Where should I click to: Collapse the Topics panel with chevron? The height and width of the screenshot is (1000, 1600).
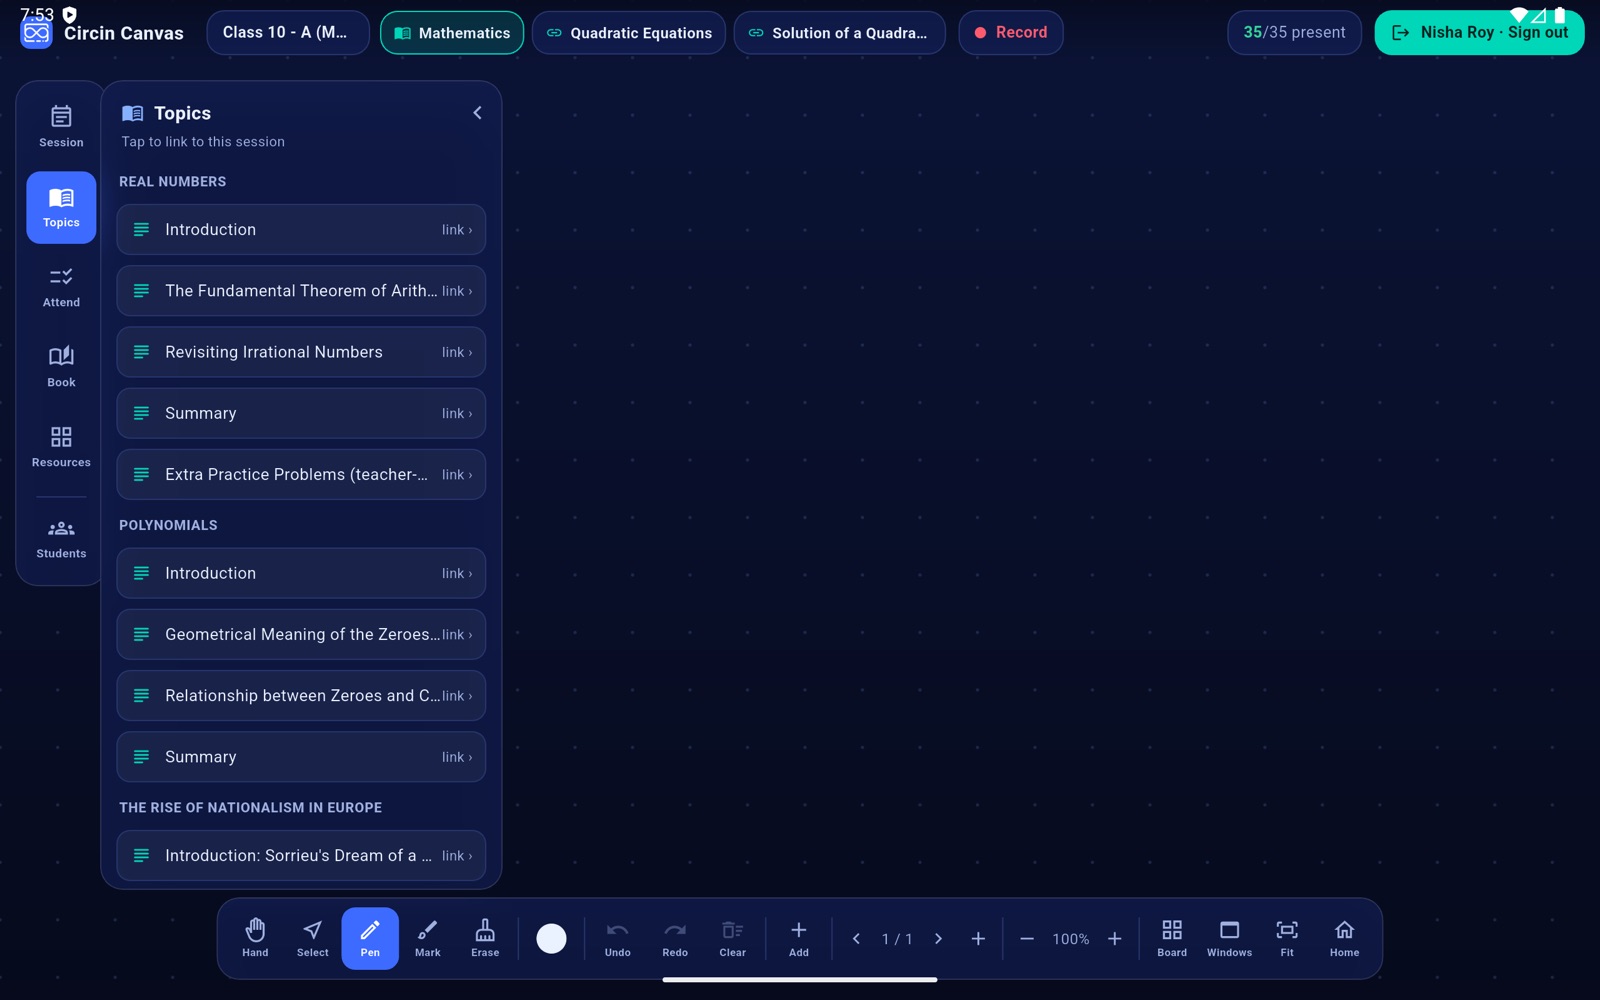tap(477, 113)
